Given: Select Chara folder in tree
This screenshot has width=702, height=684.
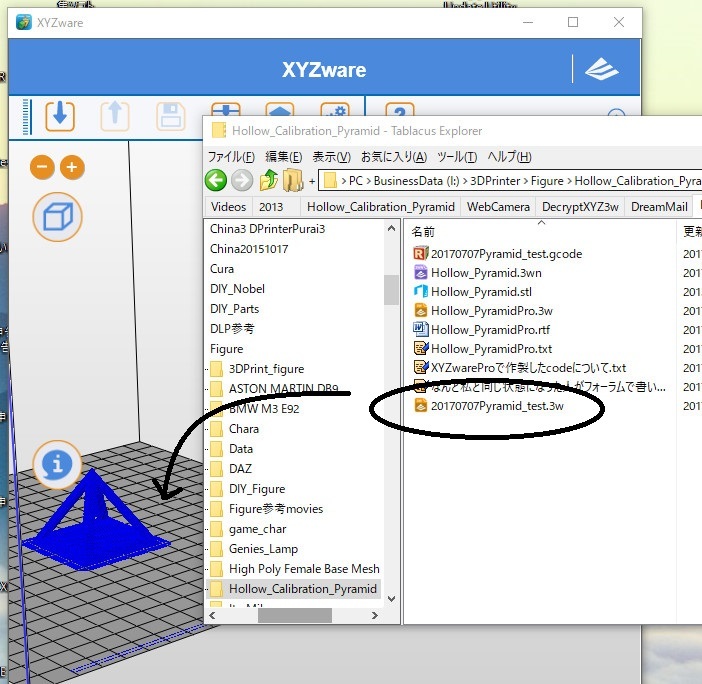Looking at the screenshot, I should 244,429.
